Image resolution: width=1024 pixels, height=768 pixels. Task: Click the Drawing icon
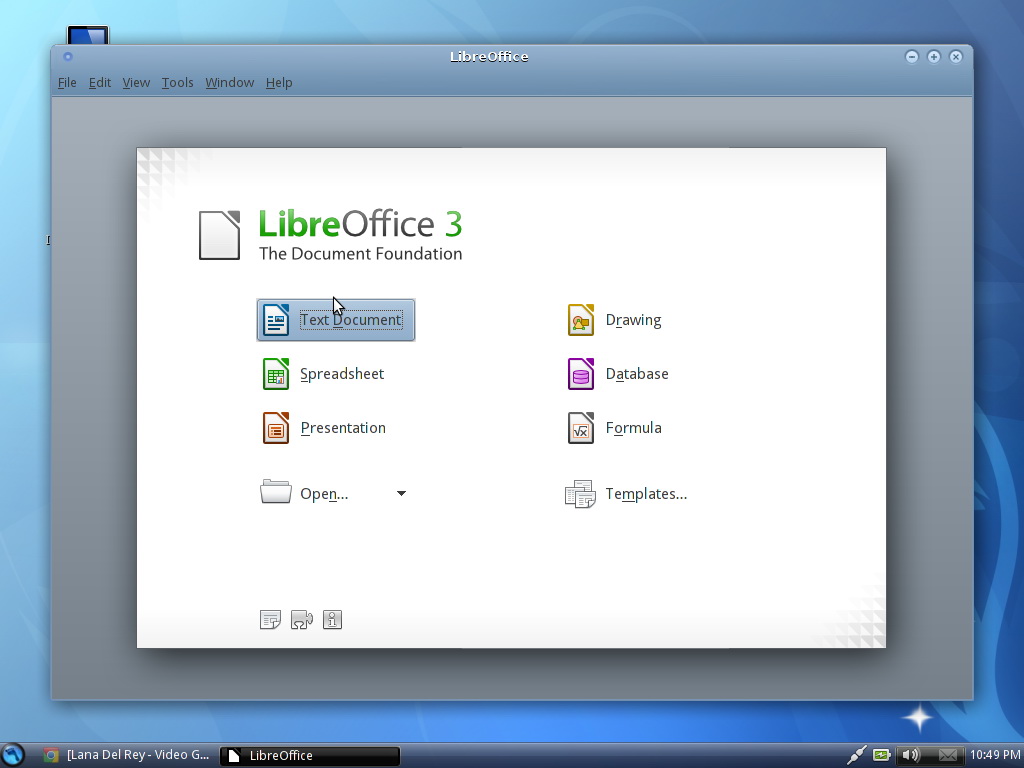(581, 320)
